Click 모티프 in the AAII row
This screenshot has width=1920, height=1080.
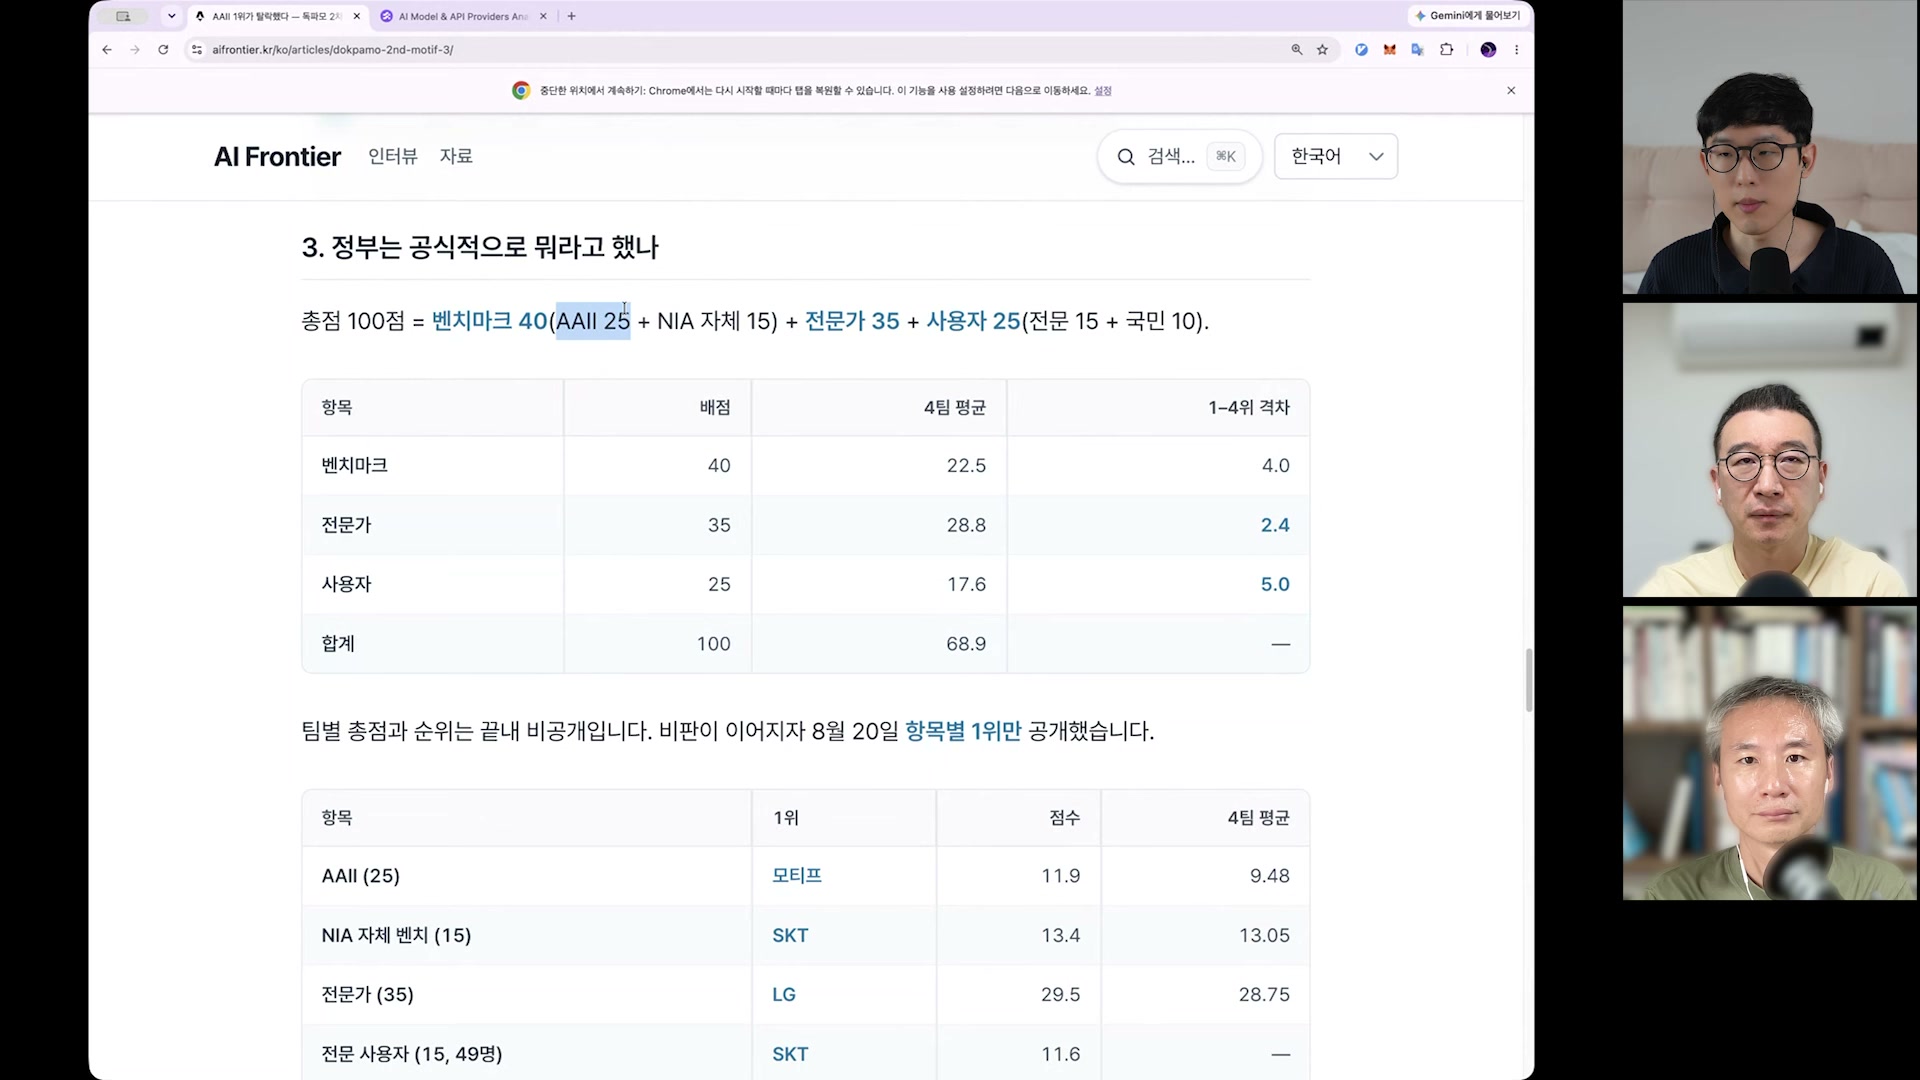(797, 875)
